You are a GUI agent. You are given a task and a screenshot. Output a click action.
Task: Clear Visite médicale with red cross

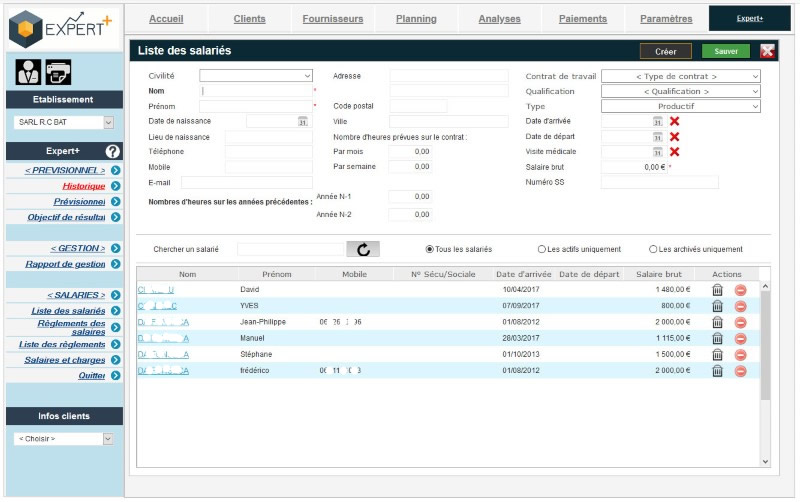[x=674, y=152]
